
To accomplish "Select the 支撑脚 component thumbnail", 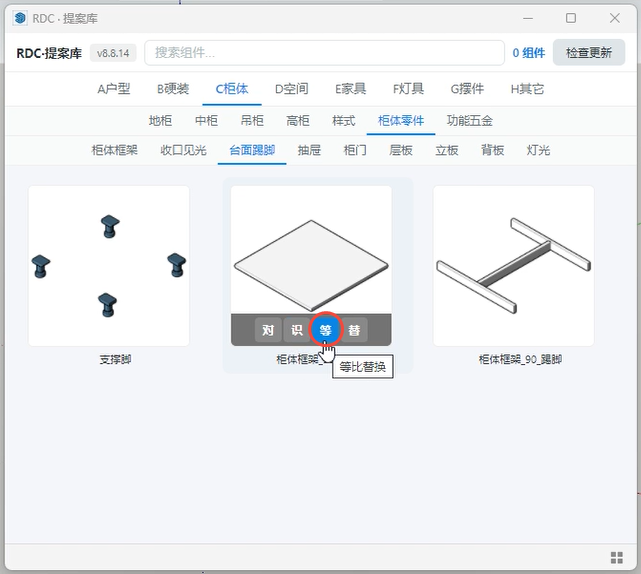I will 109,266.
